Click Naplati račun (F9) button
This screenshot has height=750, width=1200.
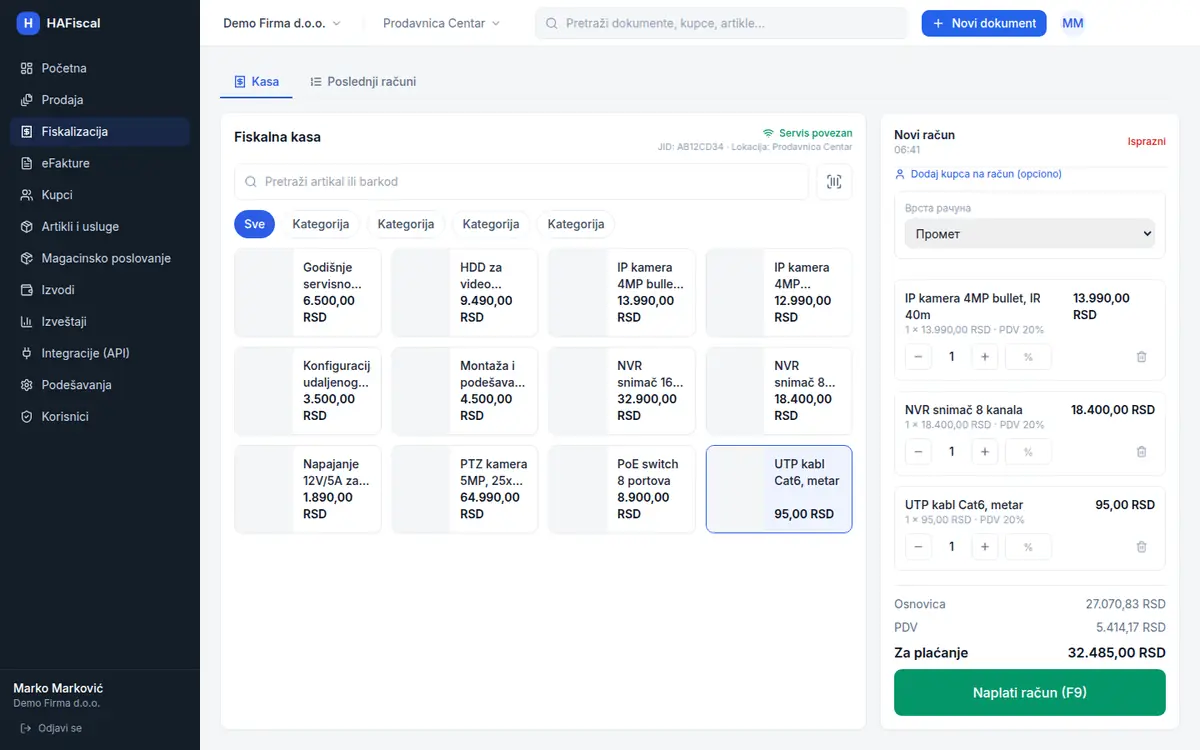tap(1030, 693)
